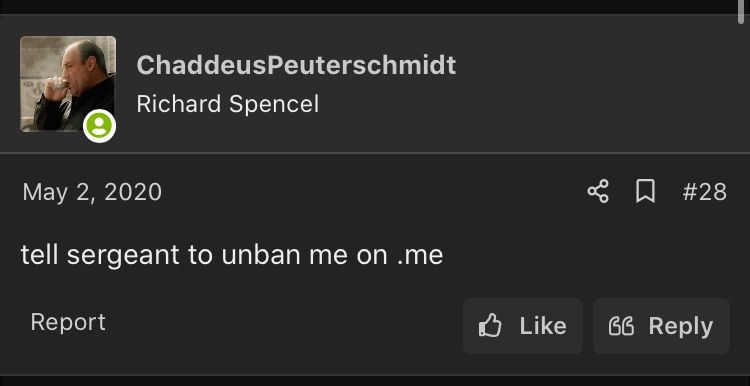Report this post
Viewport: 750px width, 386px height.
68,322
